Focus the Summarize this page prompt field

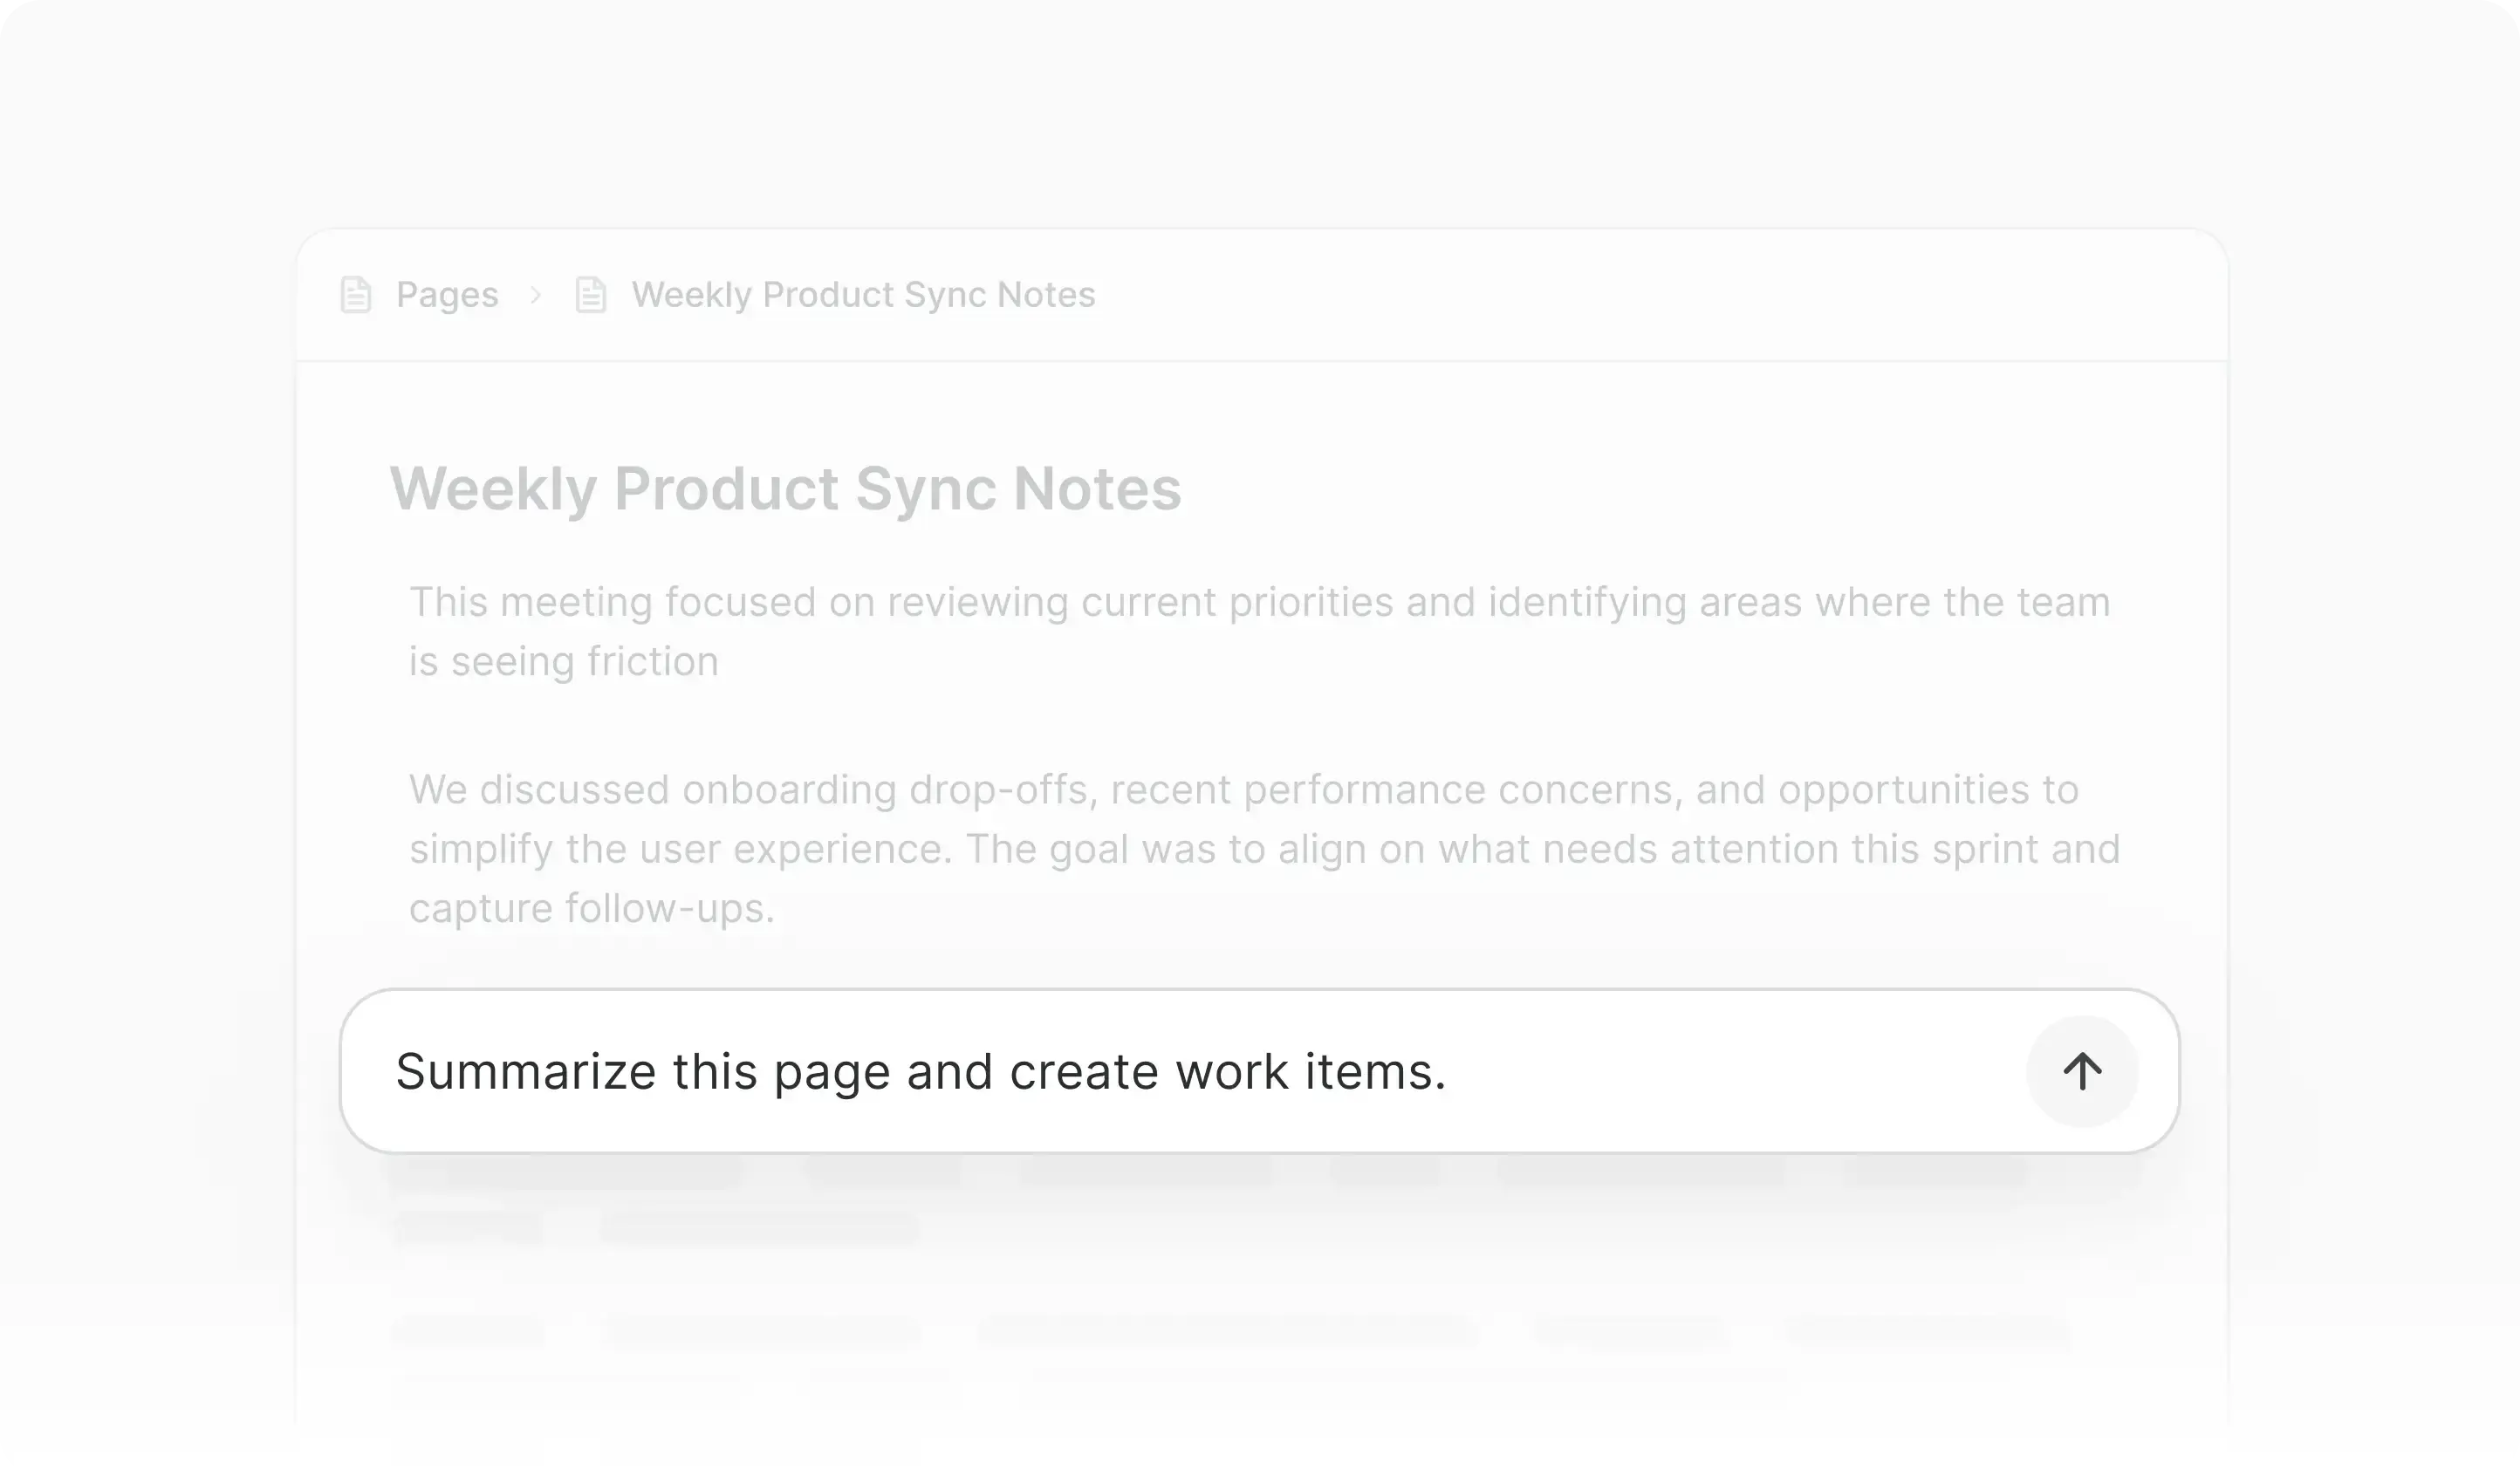pyautogui.click(x=1180, y=1071)
